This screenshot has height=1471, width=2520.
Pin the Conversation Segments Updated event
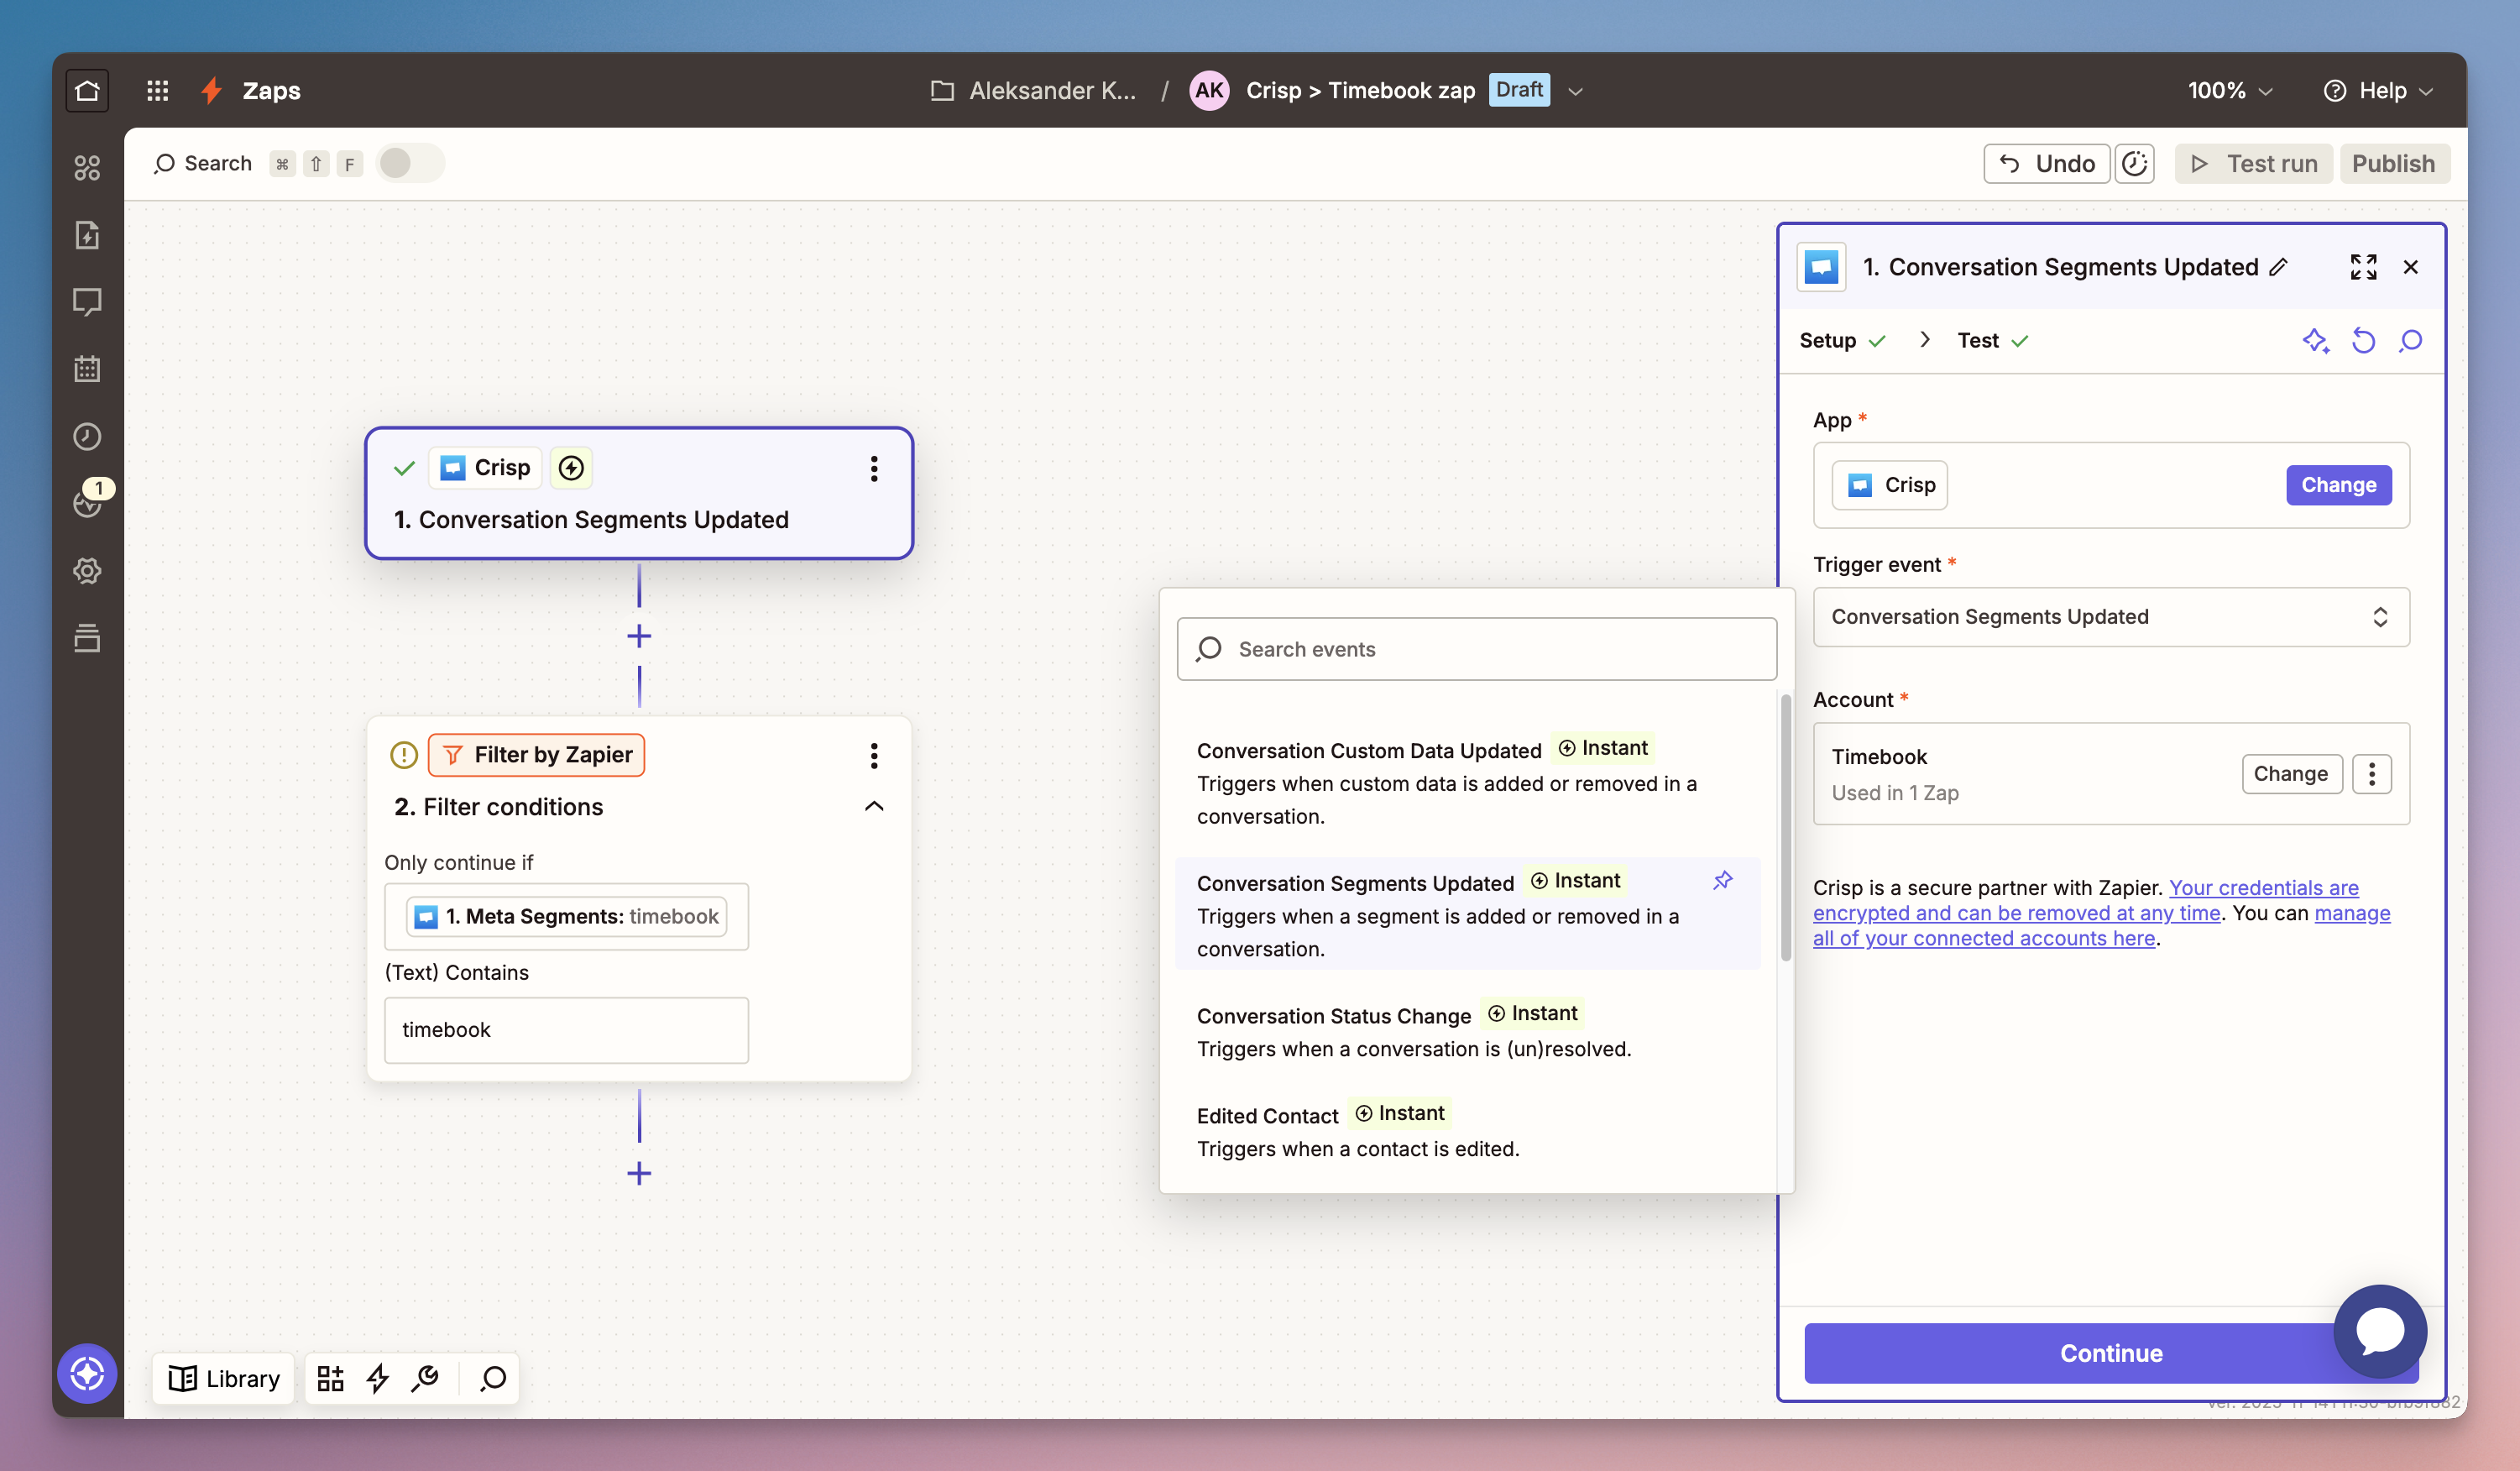point(1722,881)
